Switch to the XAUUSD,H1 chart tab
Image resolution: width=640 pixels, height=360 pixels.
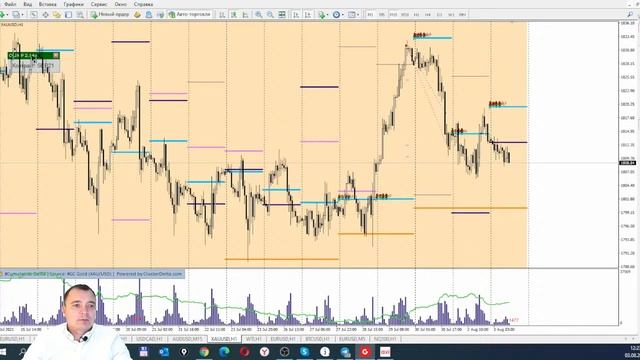pyautogui.click(x=224, y=339)
